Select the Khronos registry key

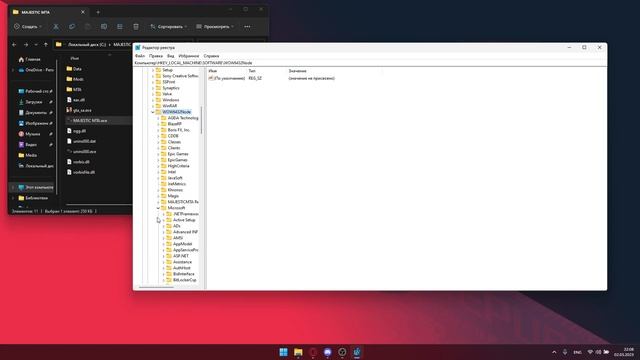coord(175,190)
